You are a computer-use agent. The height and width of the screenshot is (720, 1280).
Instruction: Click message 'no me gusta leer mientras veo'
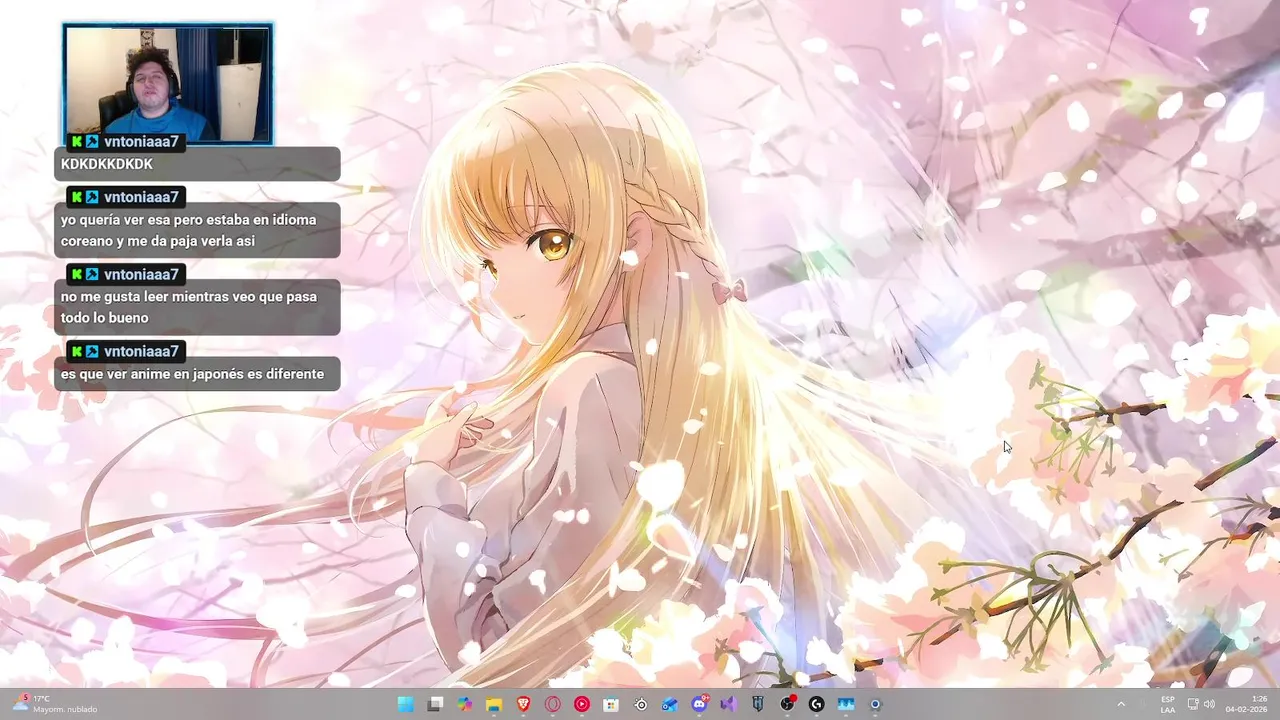[197, 307]
